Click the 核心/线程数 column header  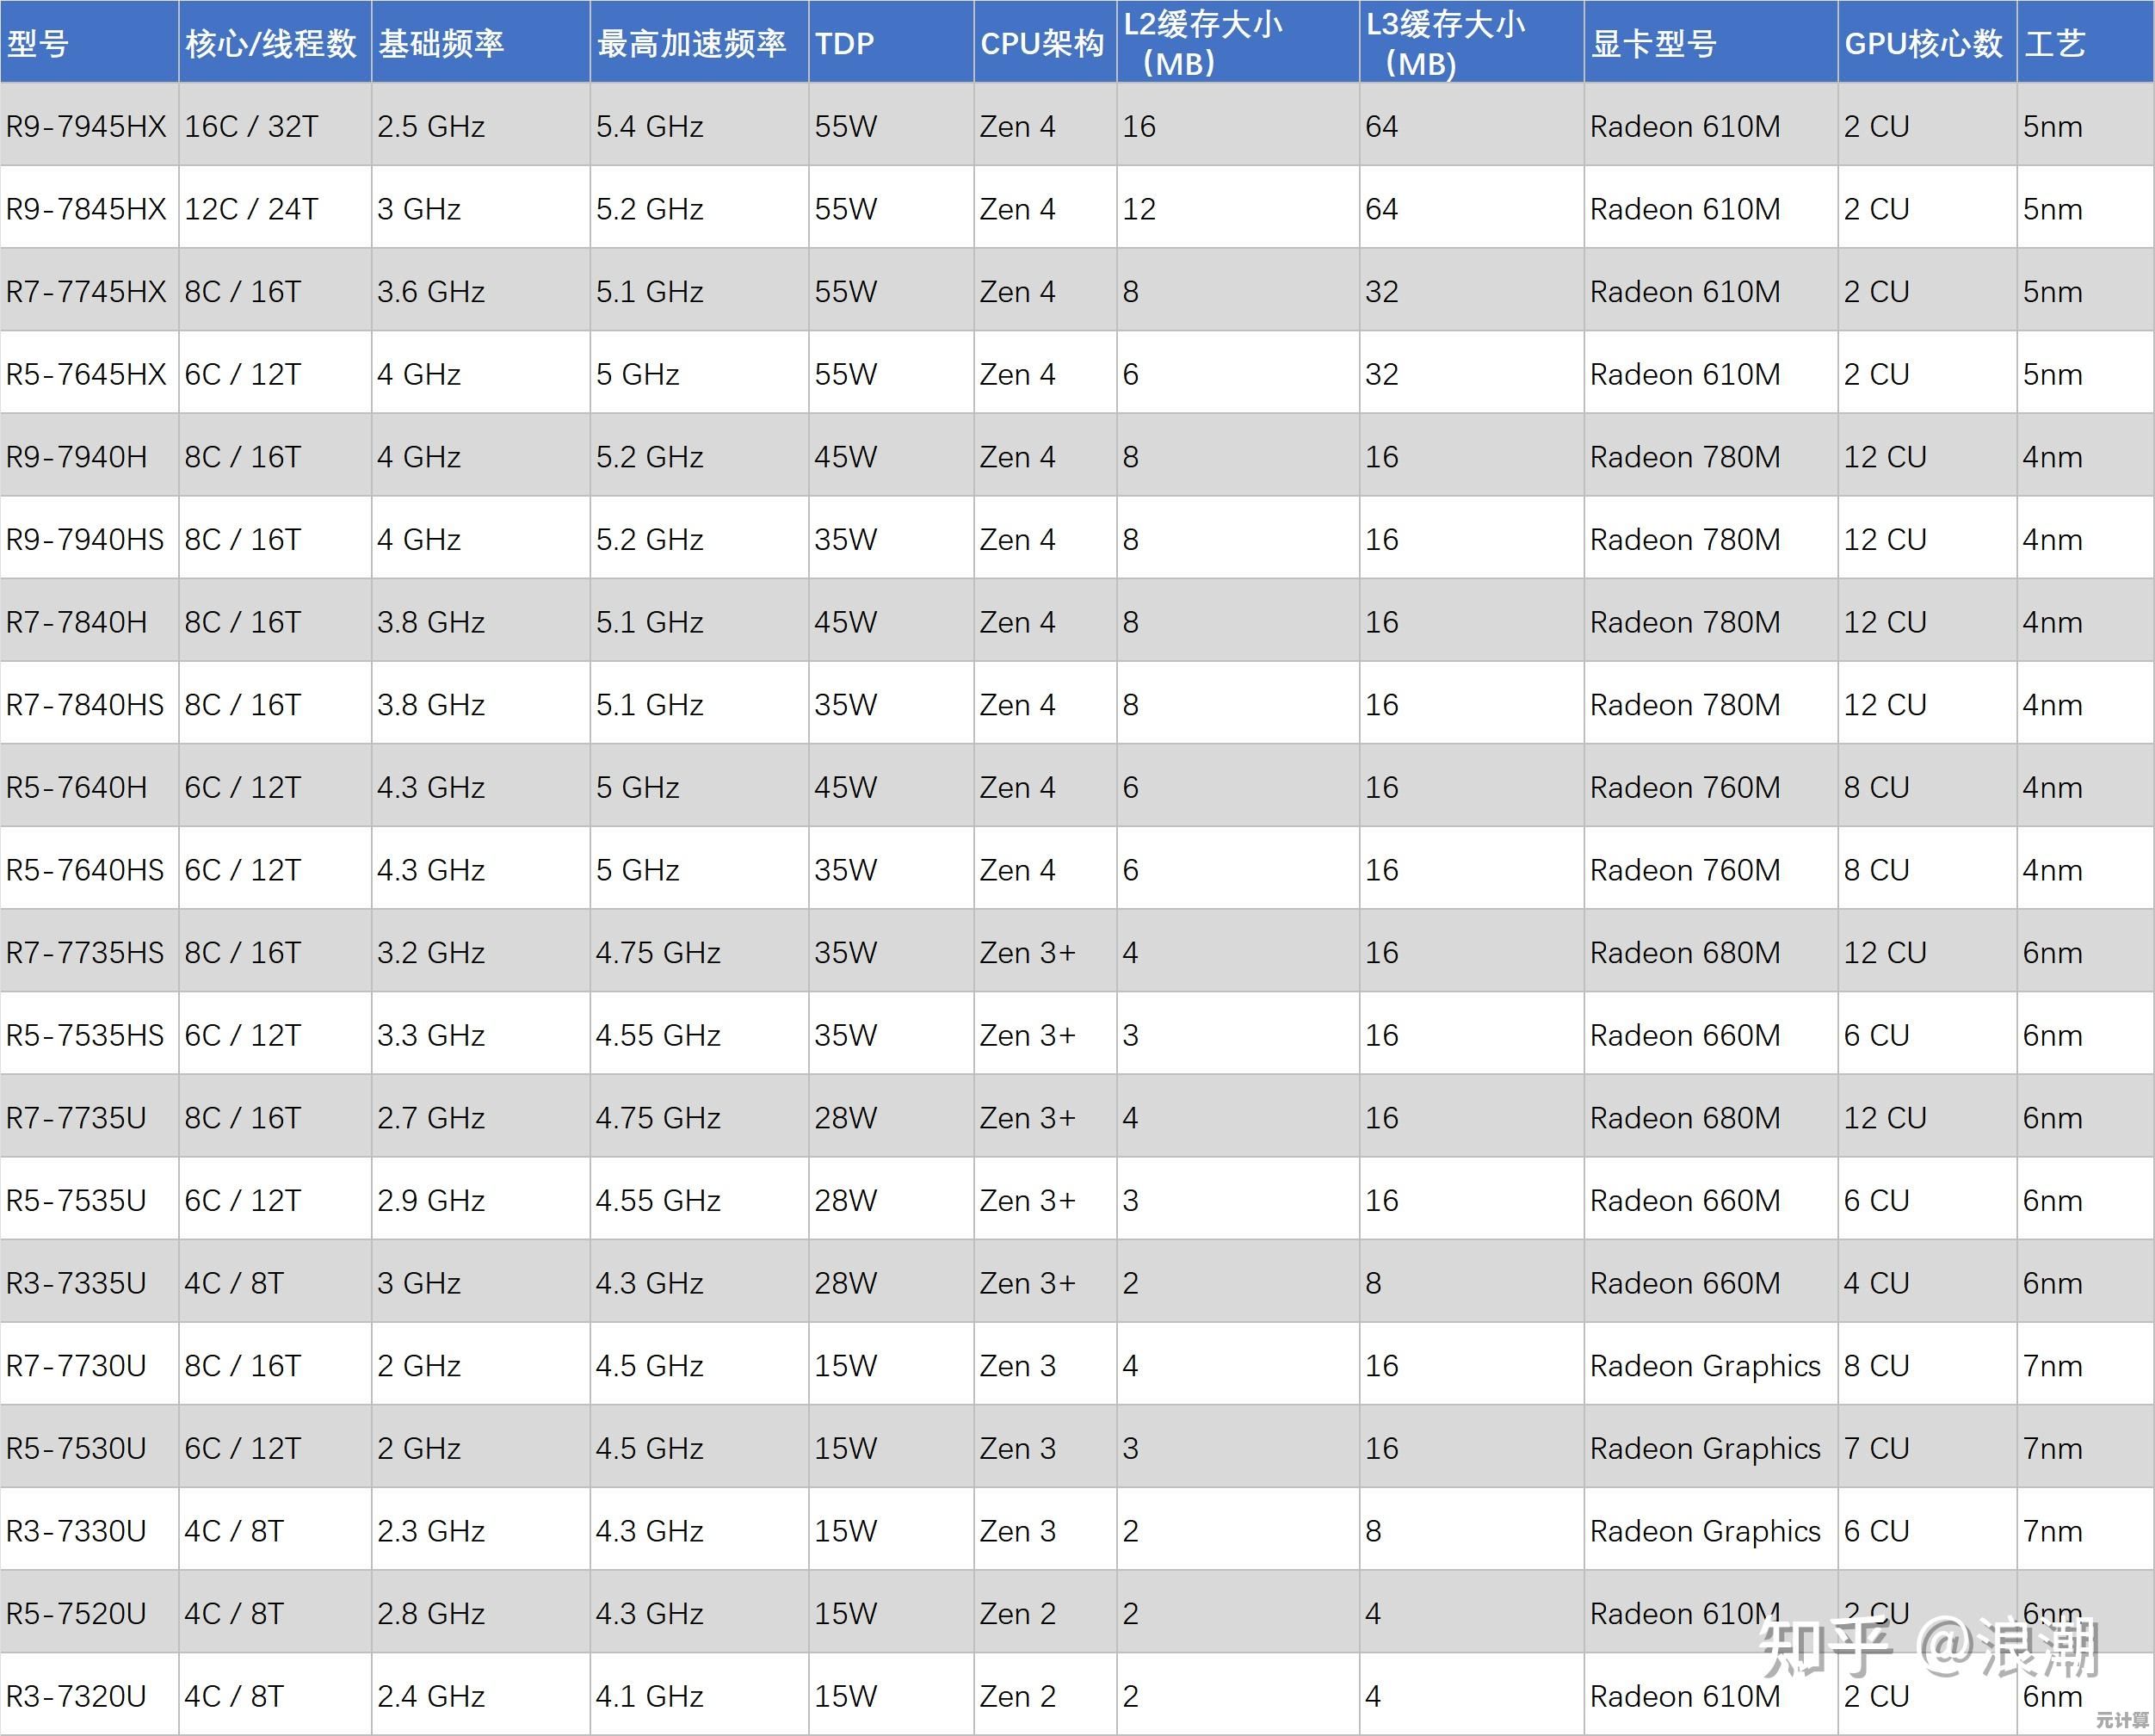[270, 44]
